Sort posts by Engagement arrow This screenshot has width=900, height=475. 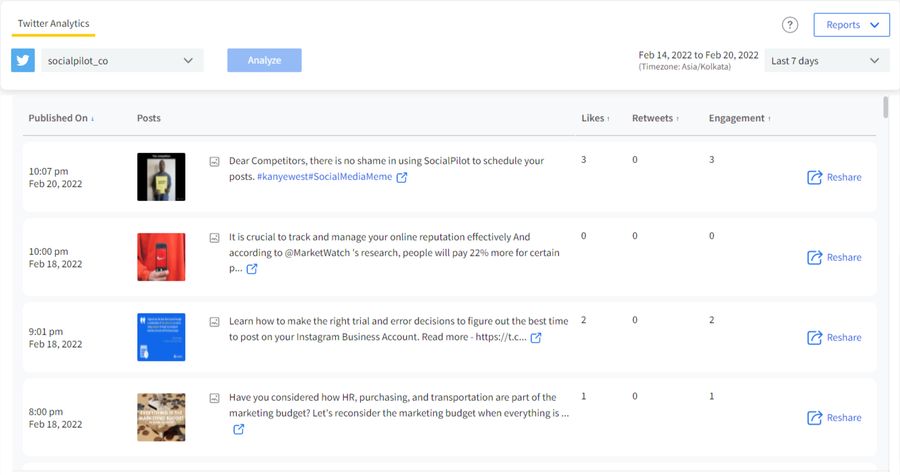769,119
